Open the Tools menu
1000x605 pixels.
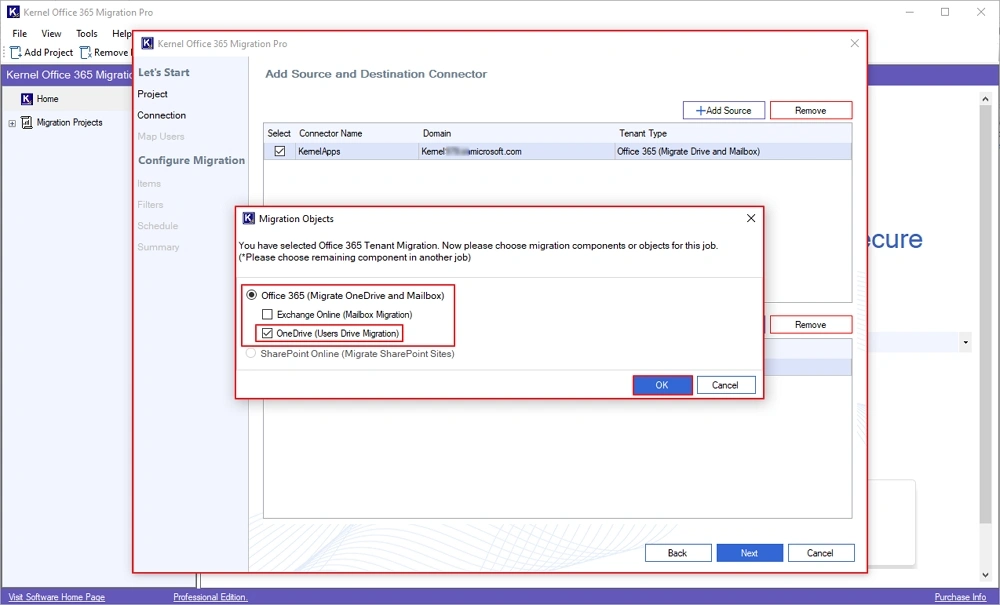[x=86, y=33]
